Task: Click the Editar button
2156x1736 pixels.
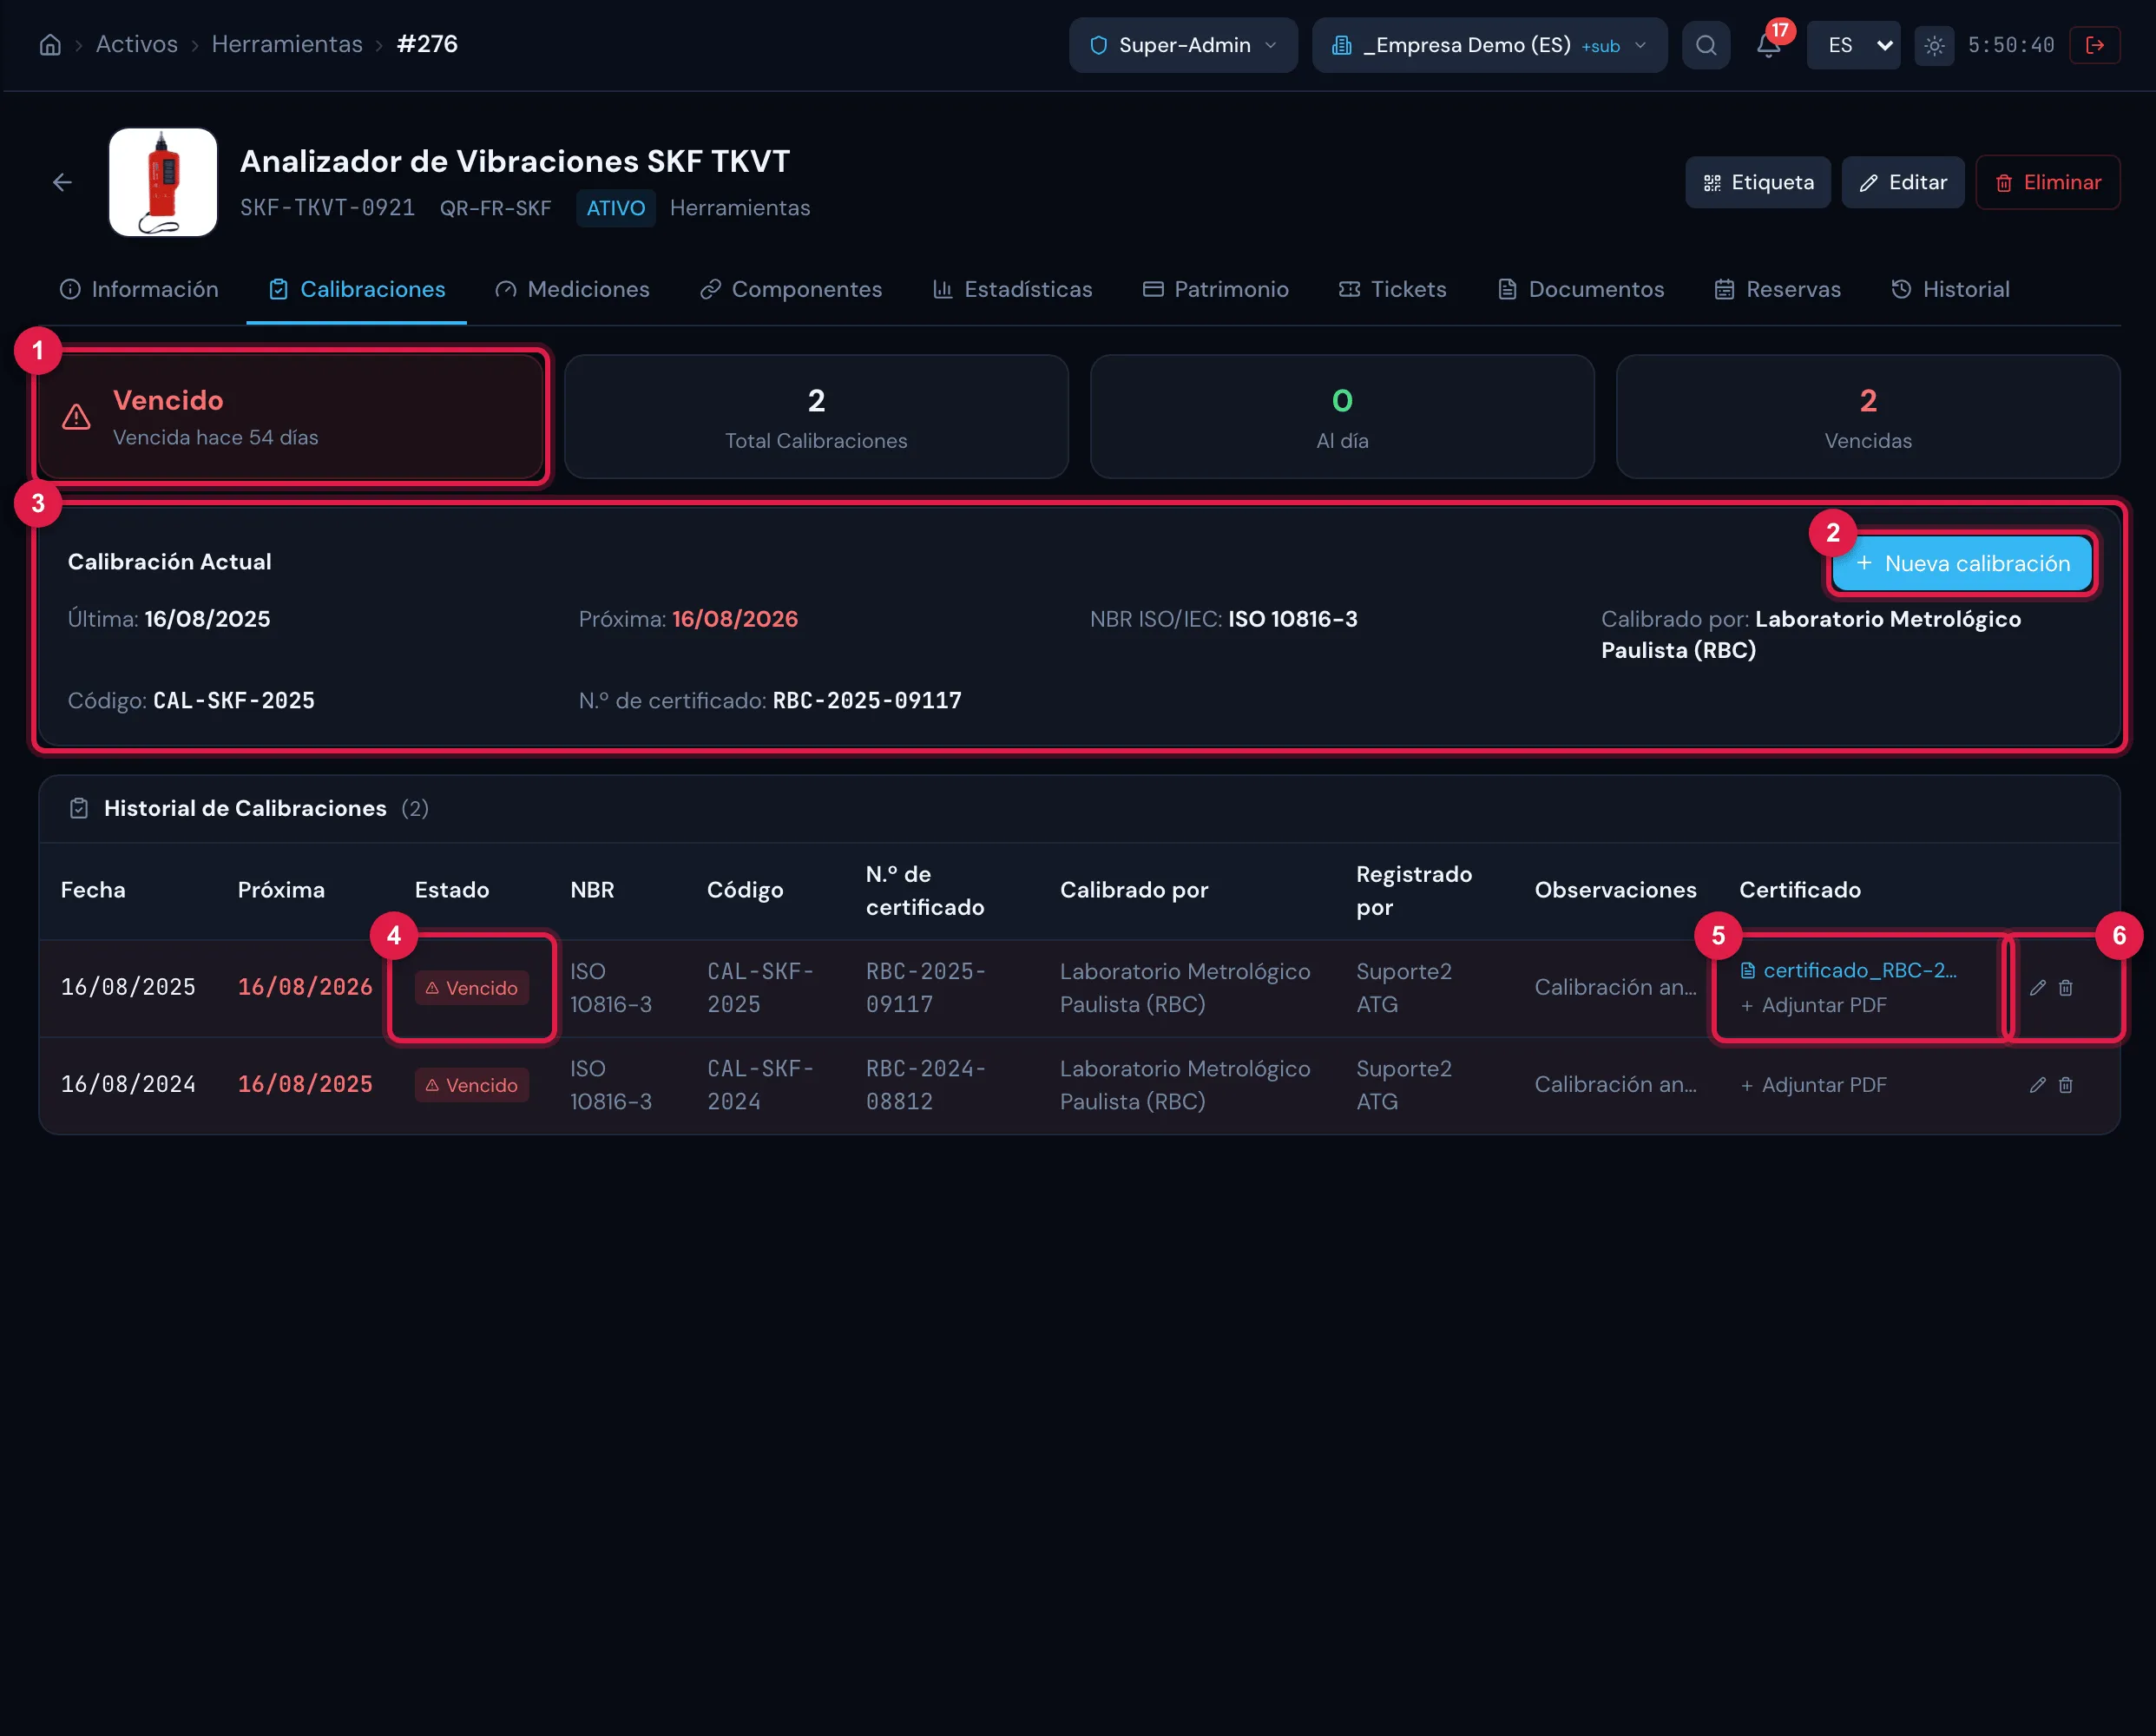Action: coord(1902,182)
